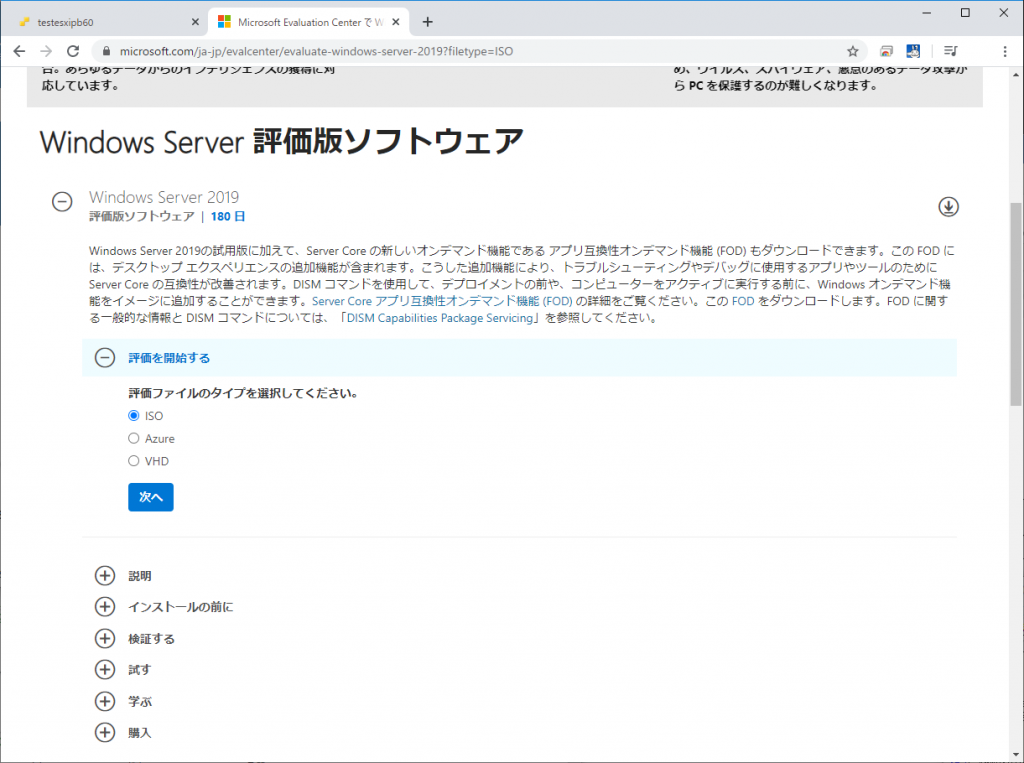
Task: Minimize the browser window
Action: [x=927, y=12]
